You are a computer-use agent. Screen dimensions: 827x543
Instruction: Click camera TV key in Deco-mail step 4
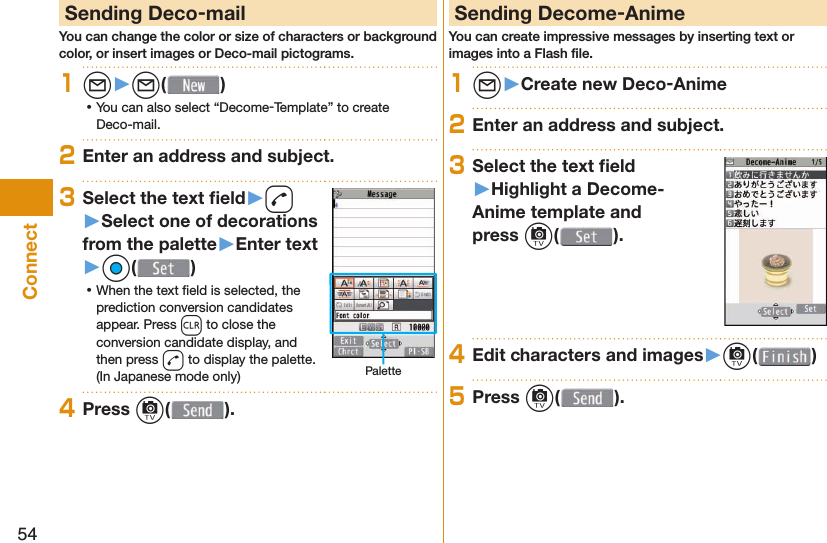150,411
